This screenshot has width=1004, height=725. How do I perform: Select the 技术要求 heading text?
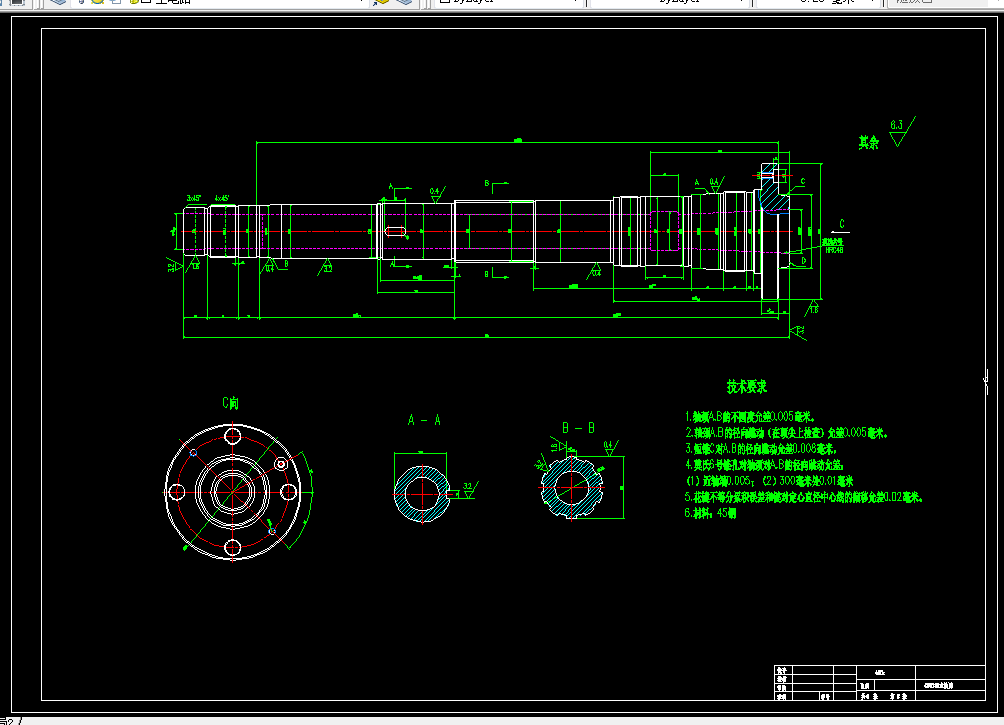tap(747, 387)
